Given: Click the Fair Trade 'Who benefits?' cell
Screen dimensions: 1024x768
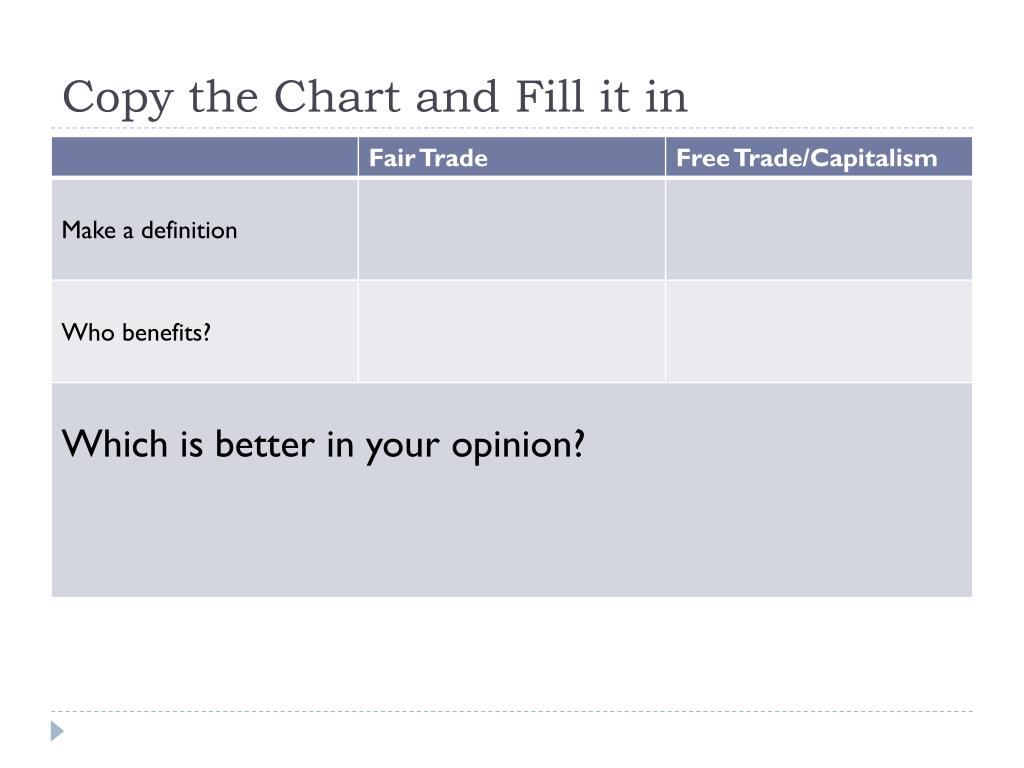Looking at the screenshot, I should click(x=511, y=332).
